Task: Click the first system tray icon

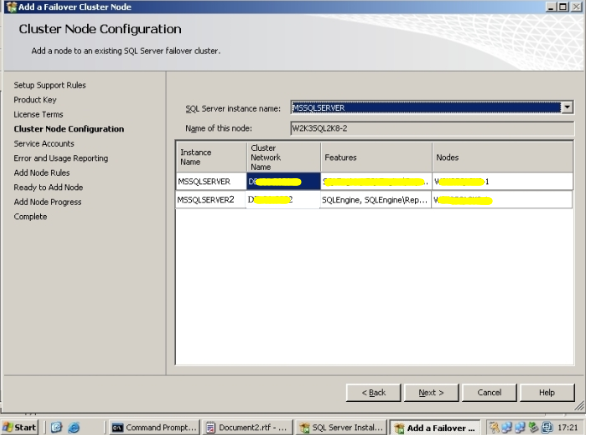Action: click(x=494, y=427)
